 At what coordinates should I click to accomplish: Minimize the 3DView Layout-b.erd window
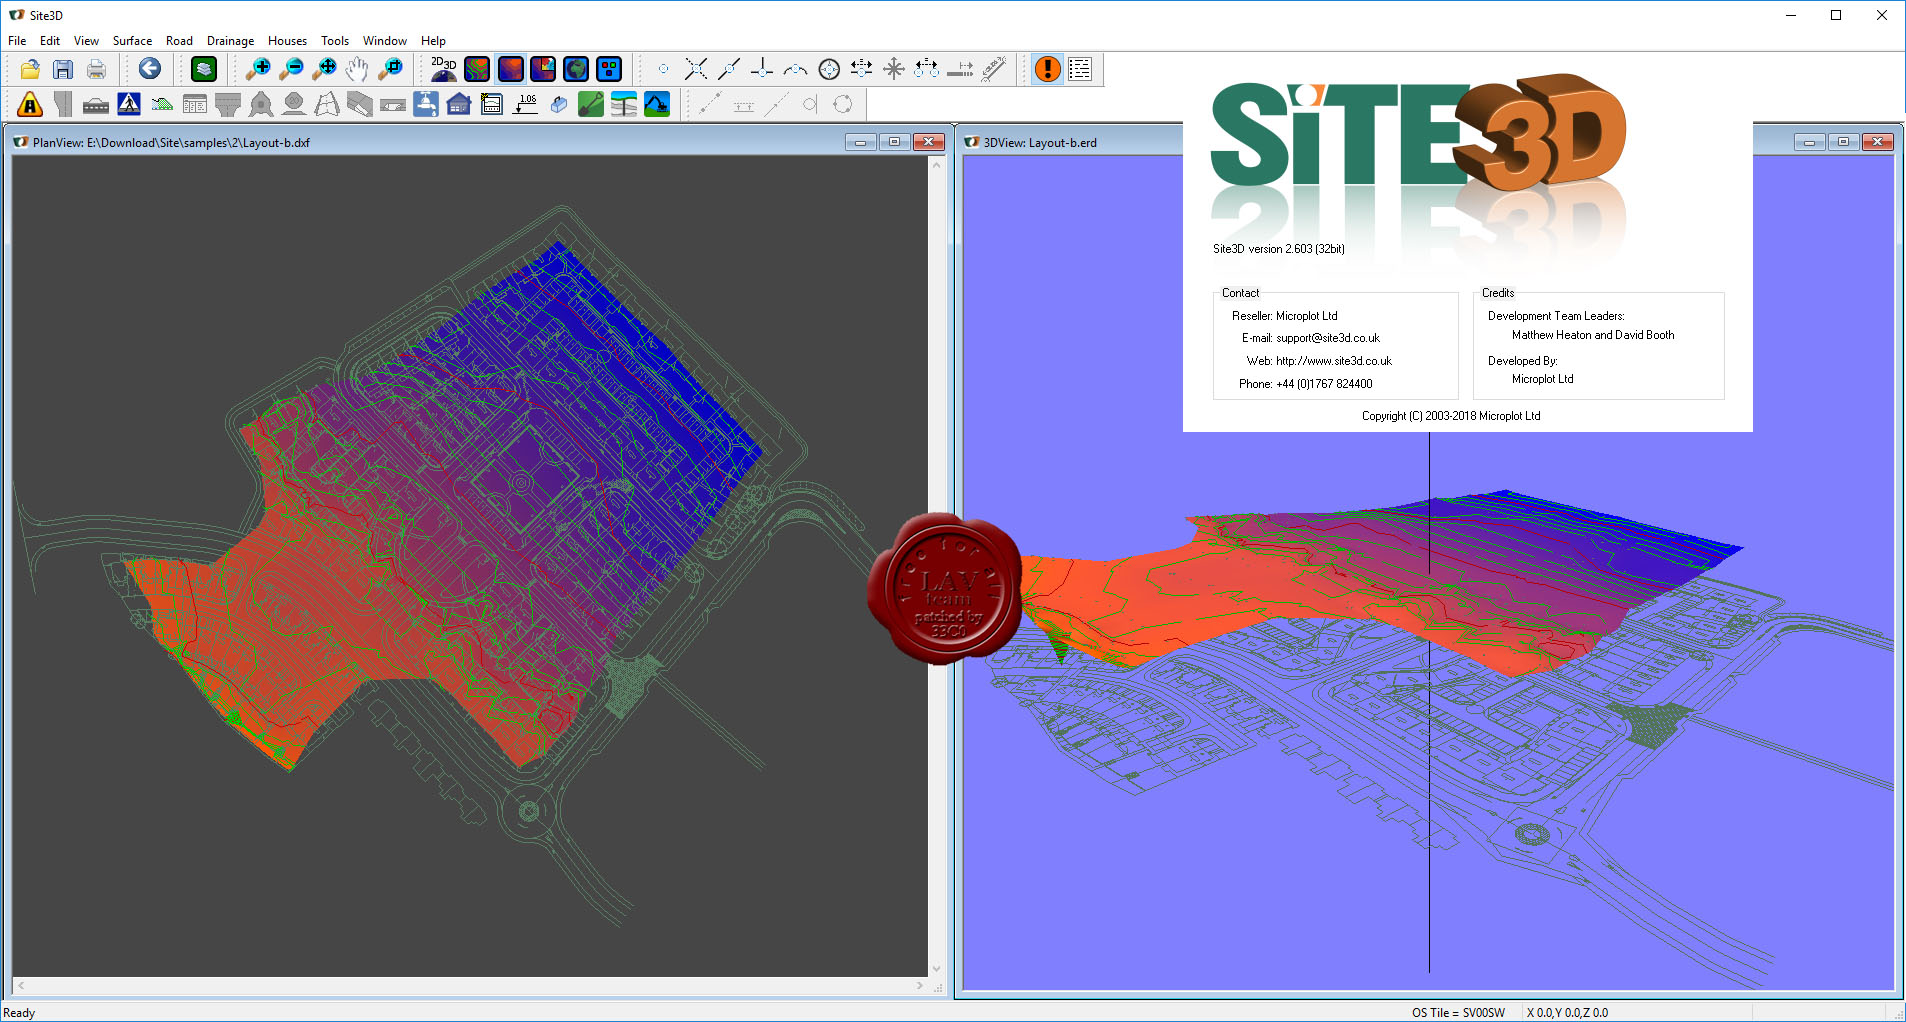(1808, 142)
